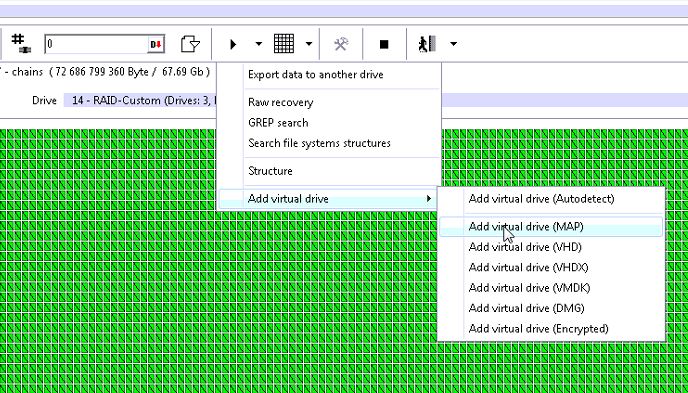This screenshot has height=393, width=688.
Task: Click the play start button
Action: [x=233, y=44]
